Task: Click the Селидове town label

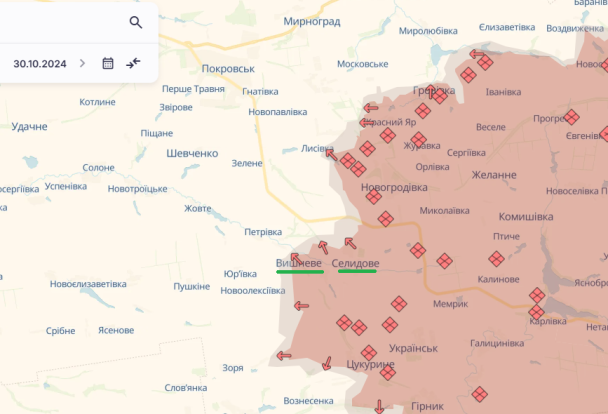Action: (355, 263)
